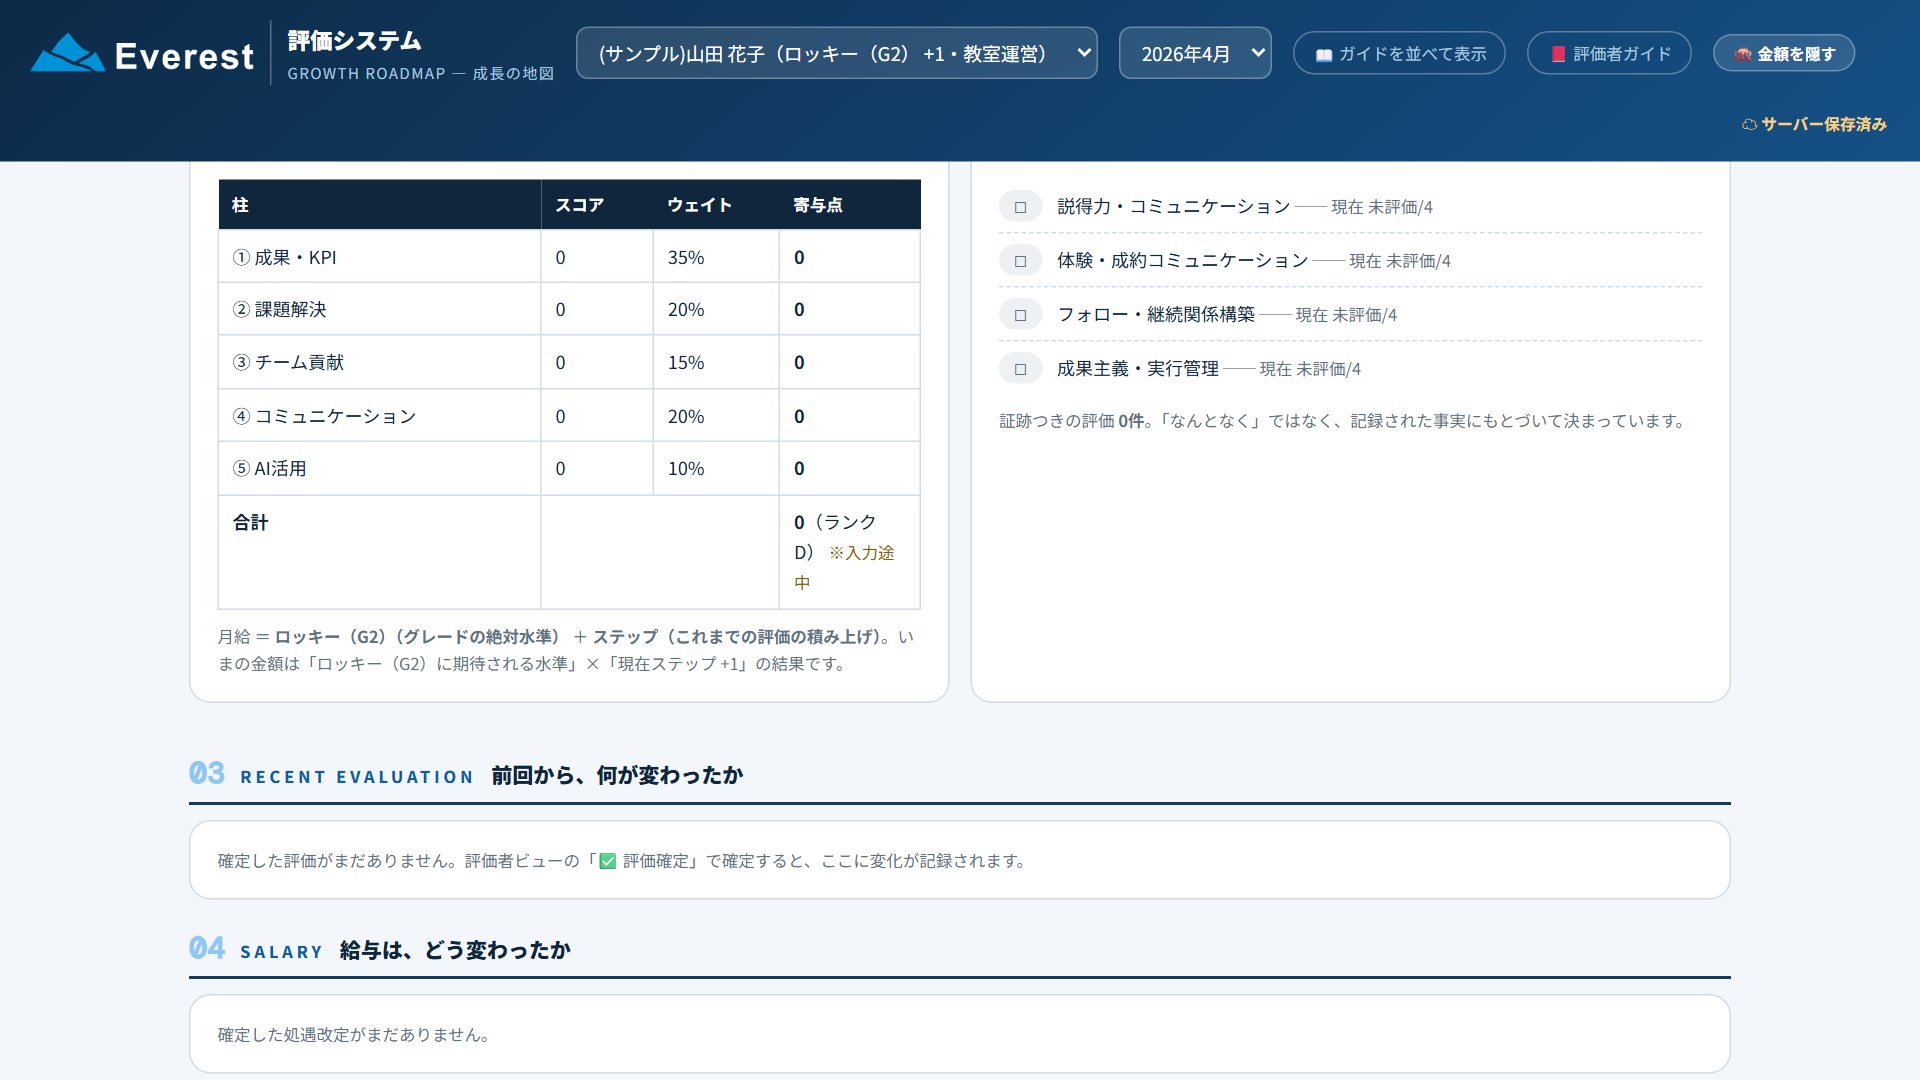
Task: Click the 評価システム title text
Action: pos(354,41)
